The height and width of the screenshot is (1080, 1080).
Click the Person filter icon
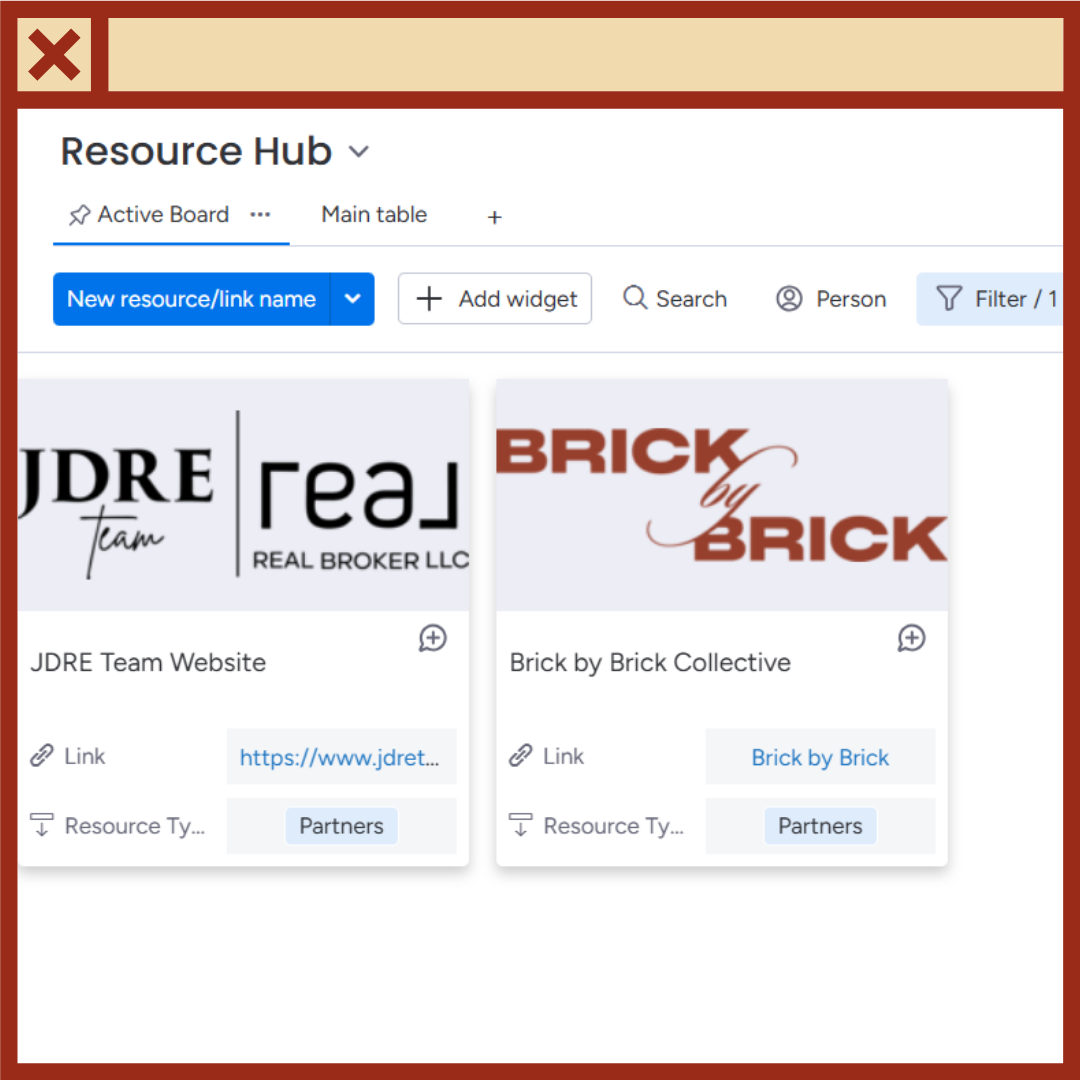(789, 298)
